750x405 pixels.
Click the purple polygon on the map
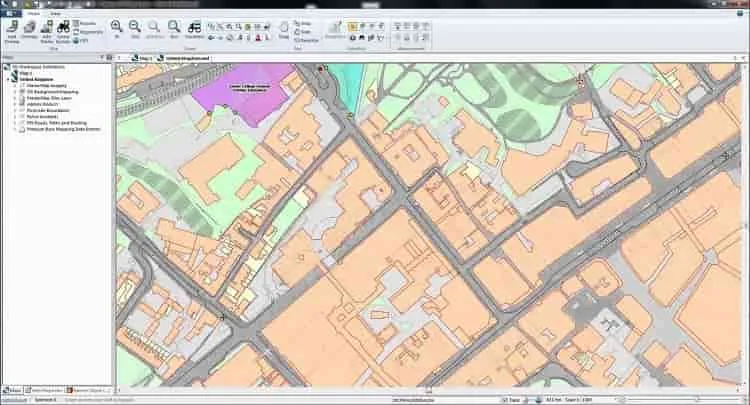(247, 93)
